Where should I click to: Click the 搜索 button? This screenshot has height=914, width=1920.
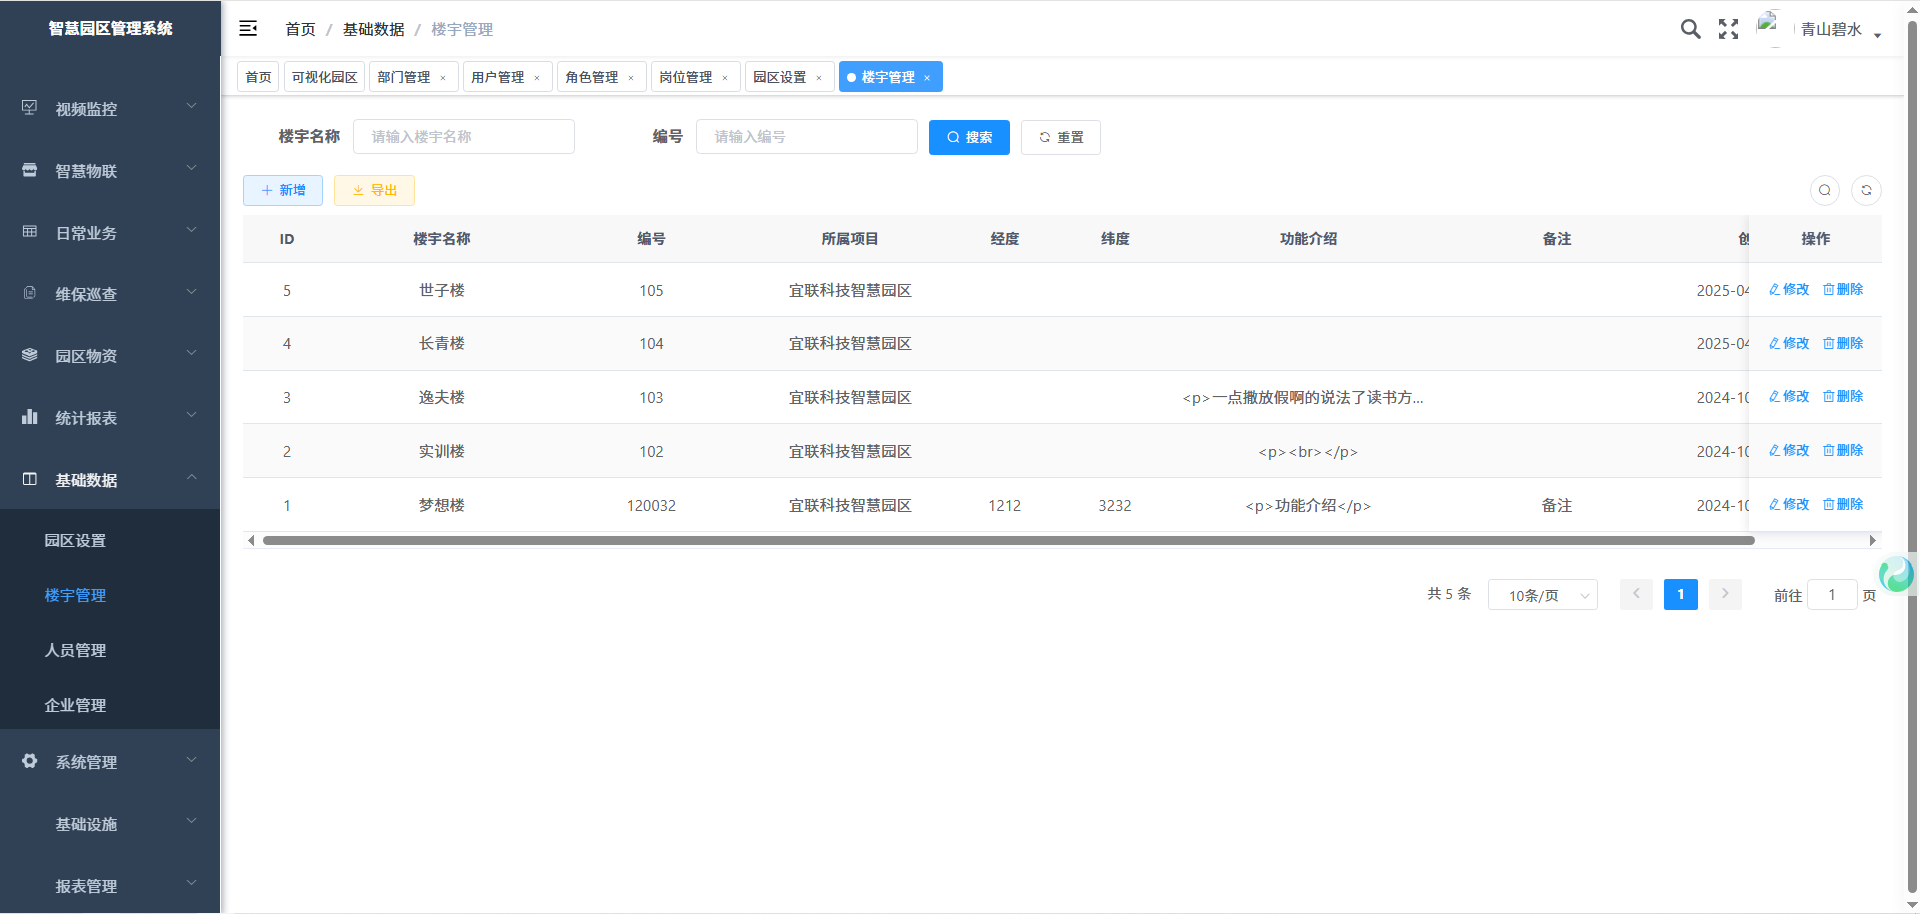(969, 137)
